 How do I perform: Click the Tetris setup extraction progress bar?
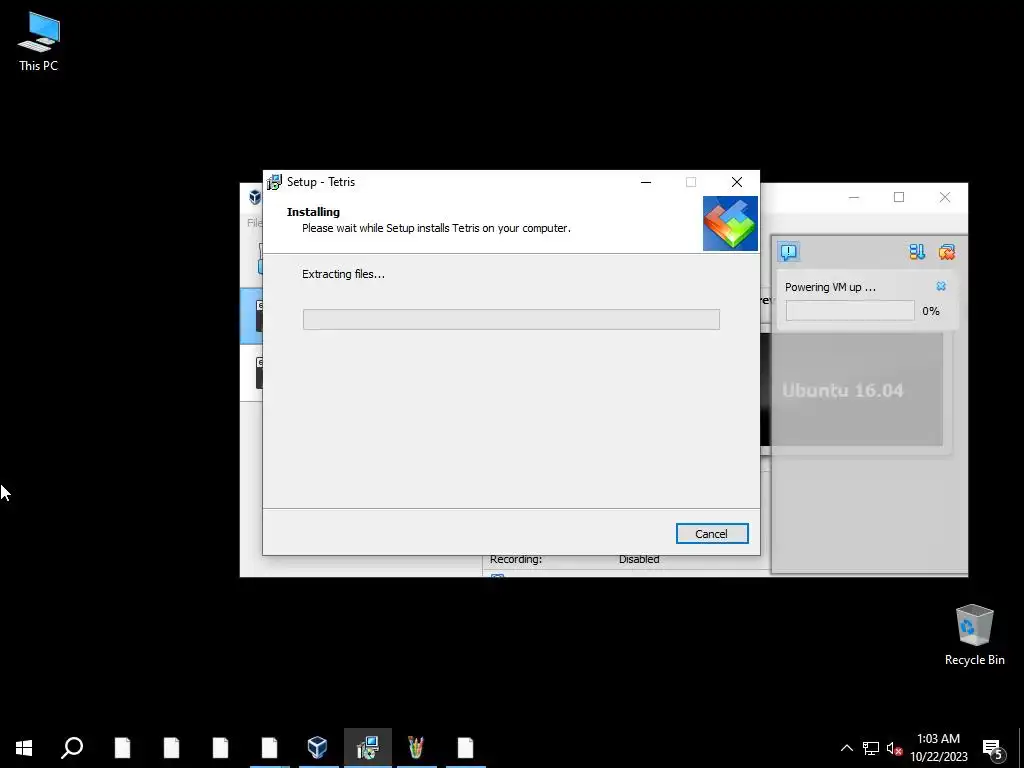point(511,319)
